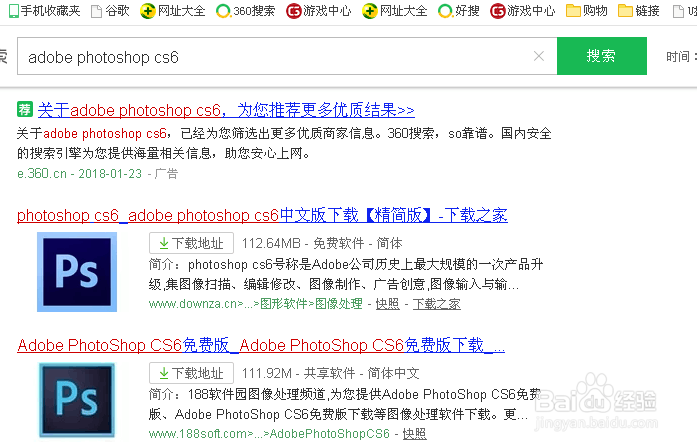Click the green 荐 badge icon
Screen dimensions: 697x447
tap(24, 109)
